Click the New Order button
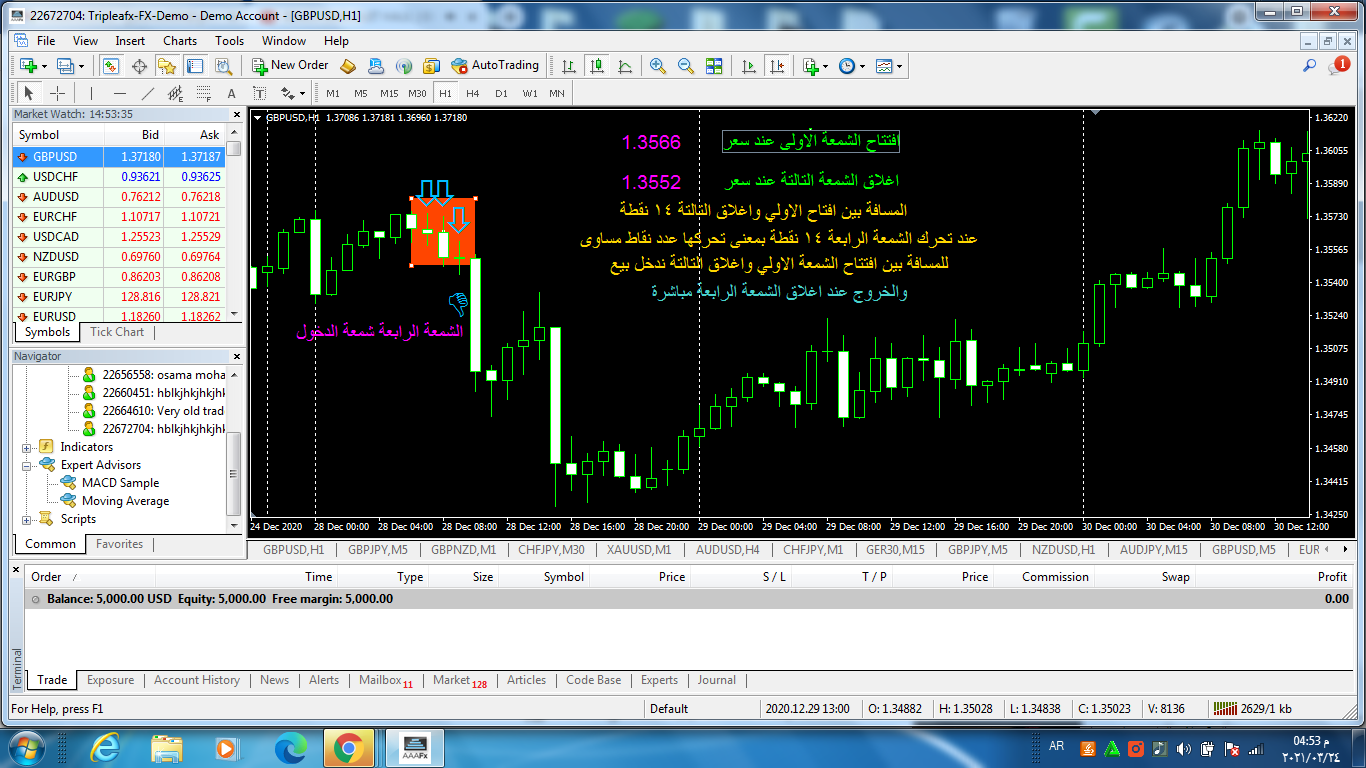The image size is (1366, 768). tap(290, 66)
